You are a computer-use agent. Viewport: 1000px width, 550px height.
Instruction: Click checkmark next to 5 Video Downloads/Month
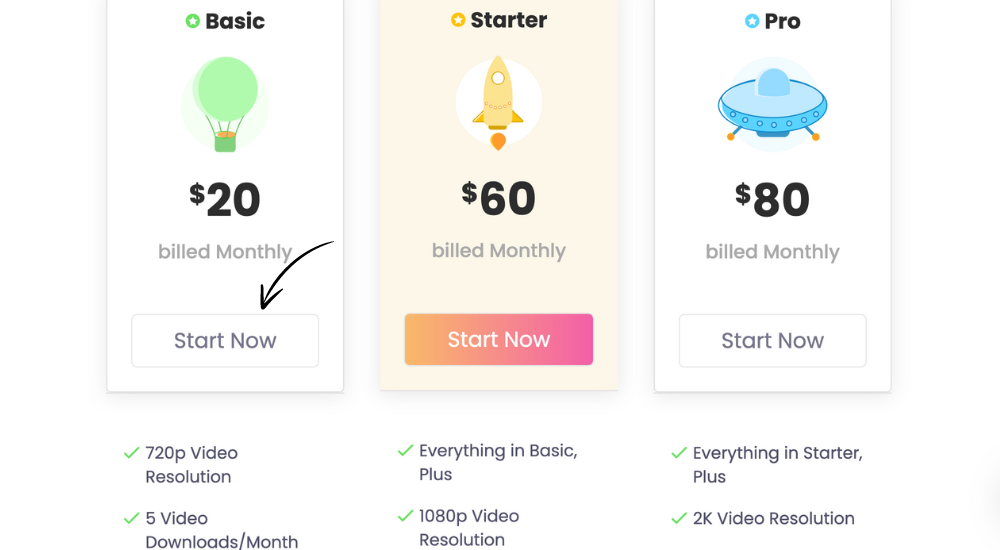131,518
